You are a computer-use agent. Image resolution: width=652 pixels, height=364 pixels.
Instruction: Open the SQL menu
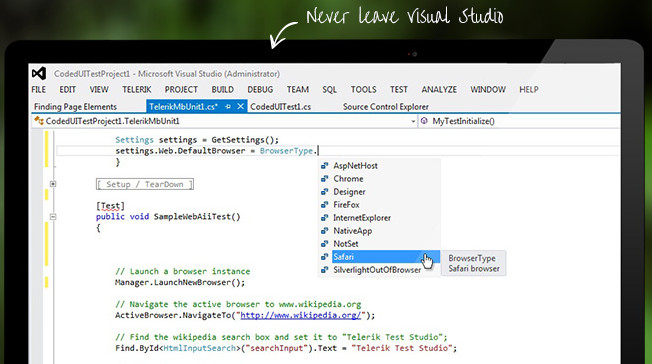click(x=329, y=89)
